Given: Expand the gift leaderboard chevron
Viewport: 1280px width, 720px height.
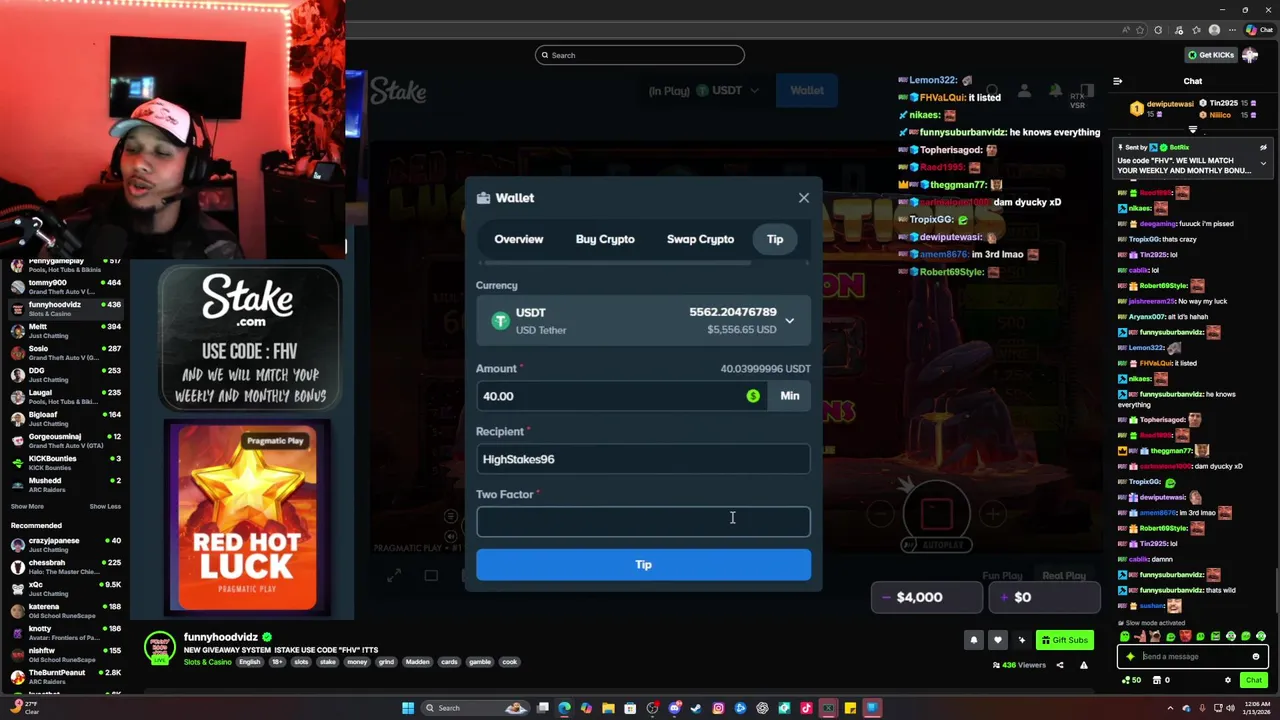Looking at the screenshot, I should coord(1193,129).
